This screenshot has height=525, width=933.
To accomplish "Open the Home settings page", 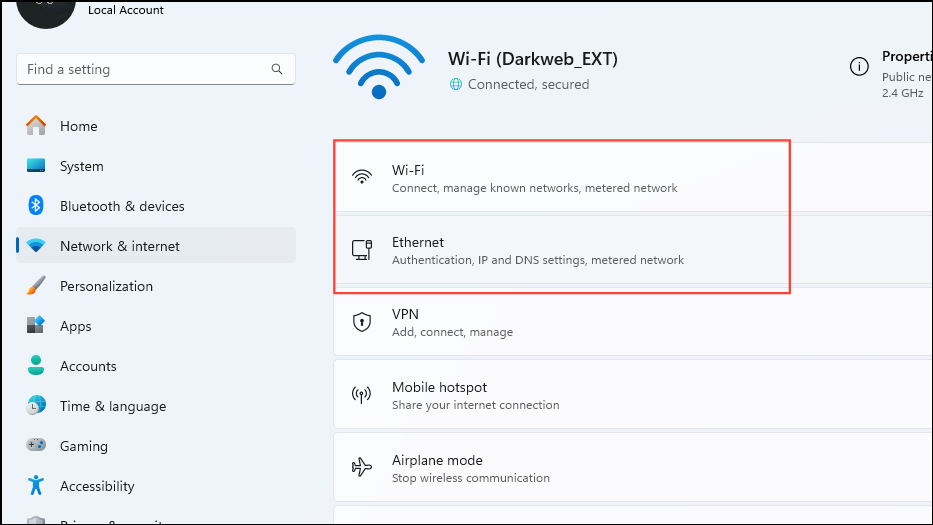I will [156, 126].
